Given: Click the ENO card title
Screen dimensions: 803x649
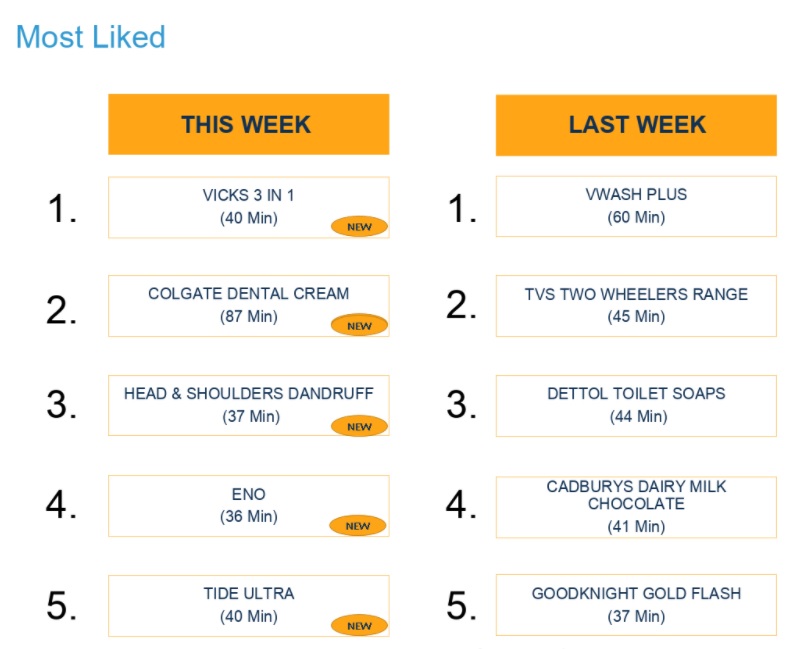Looking at the screenshot, I should tap(248, 494).
